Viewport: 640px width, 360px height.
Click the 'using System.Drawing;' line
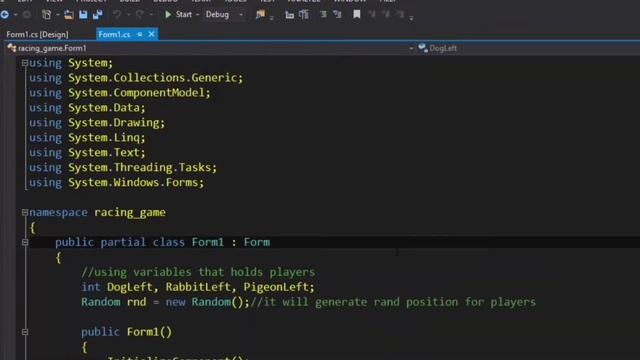[x=97, y=123]
